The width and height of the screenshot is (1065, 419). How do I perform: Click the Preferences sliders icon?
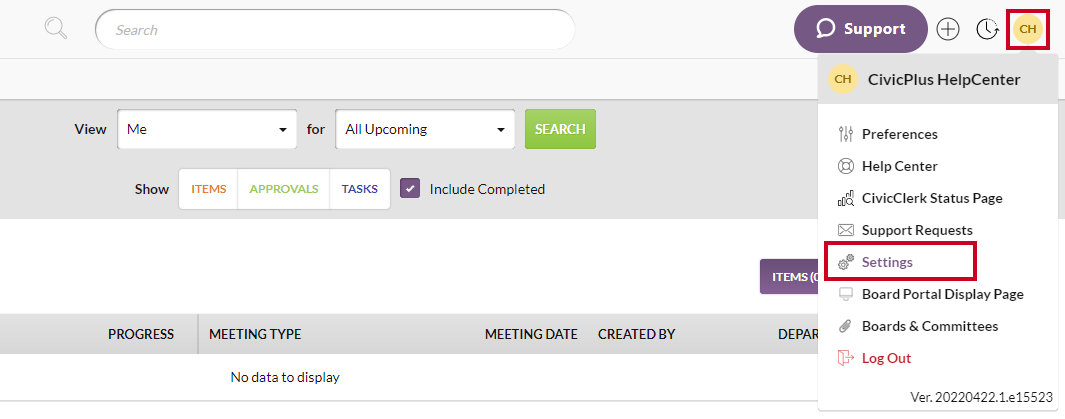coord(846,134)
